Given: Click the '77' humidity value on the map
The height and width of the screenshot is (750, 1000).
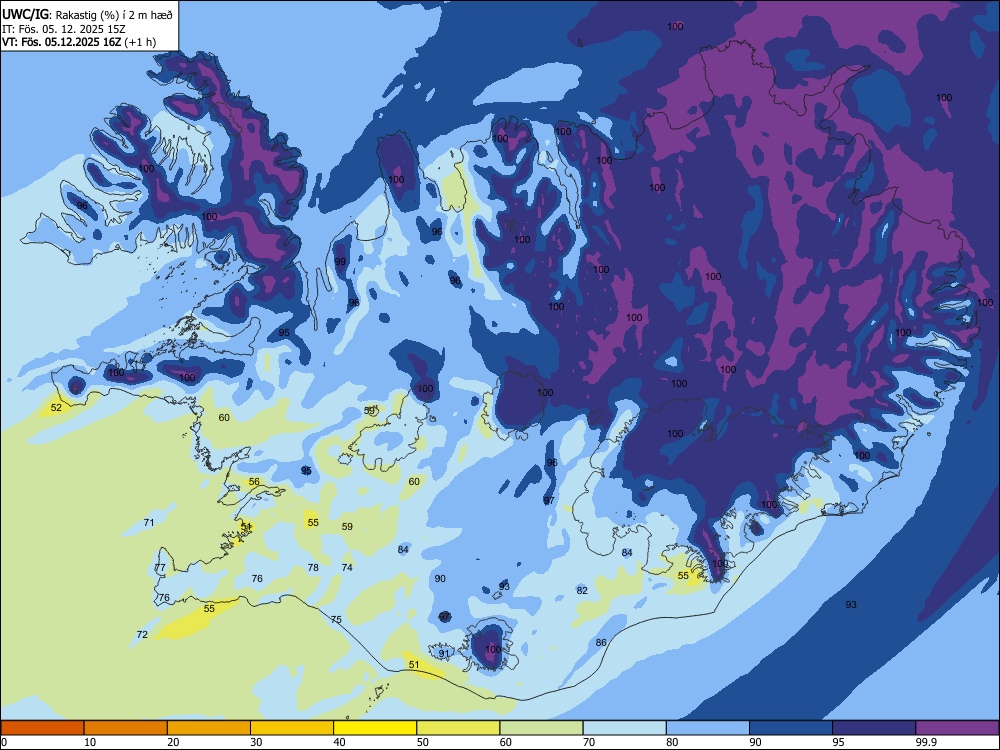Looking at the screenshot, I should click(x=159, y=568).
